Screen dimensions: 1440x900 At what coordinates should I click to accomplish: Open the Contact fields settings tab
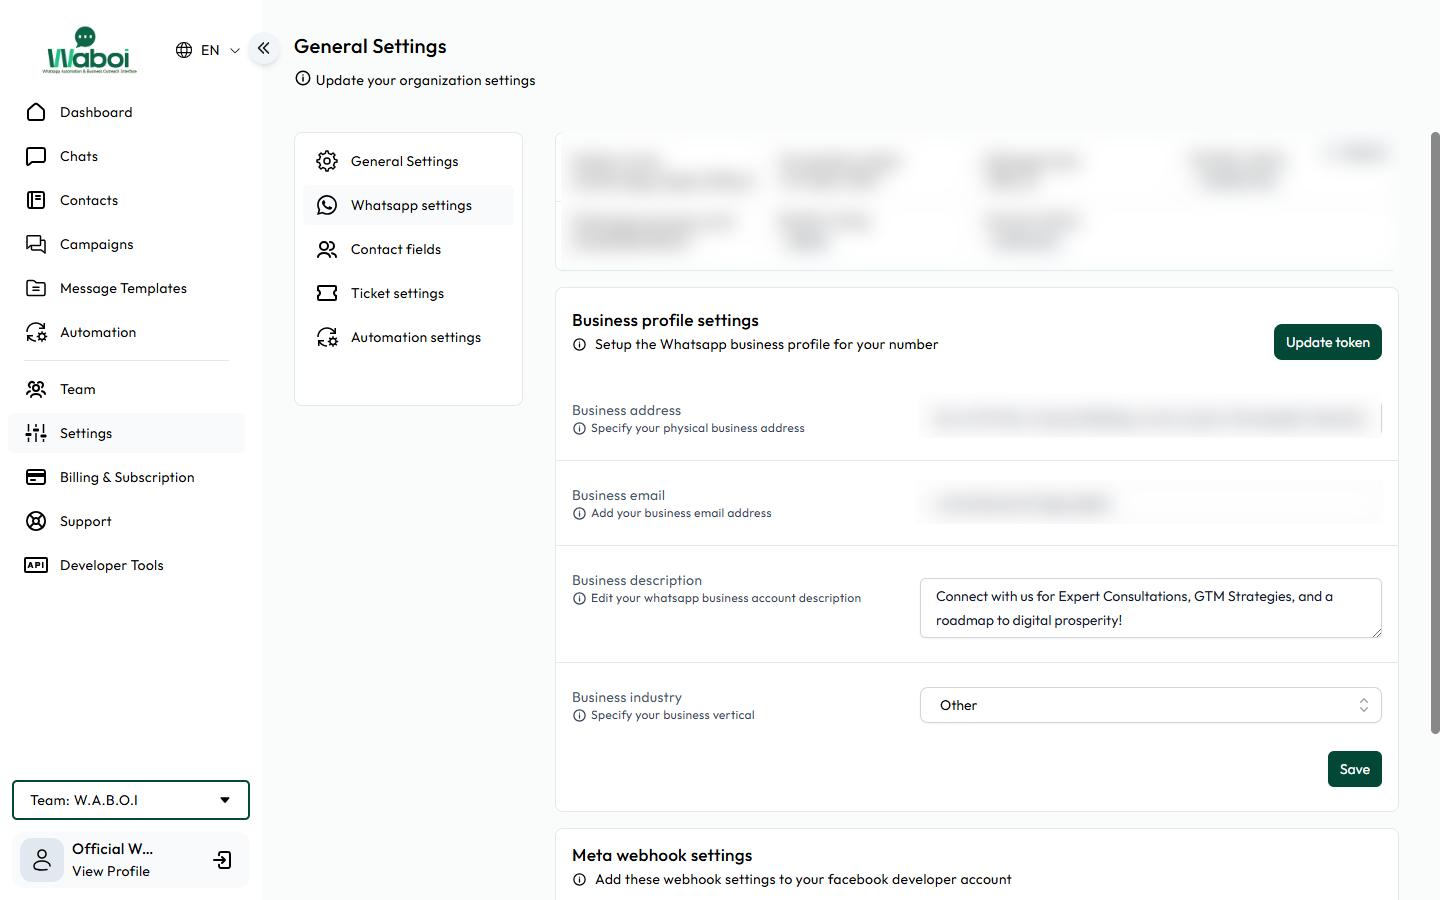pos(396,249)
